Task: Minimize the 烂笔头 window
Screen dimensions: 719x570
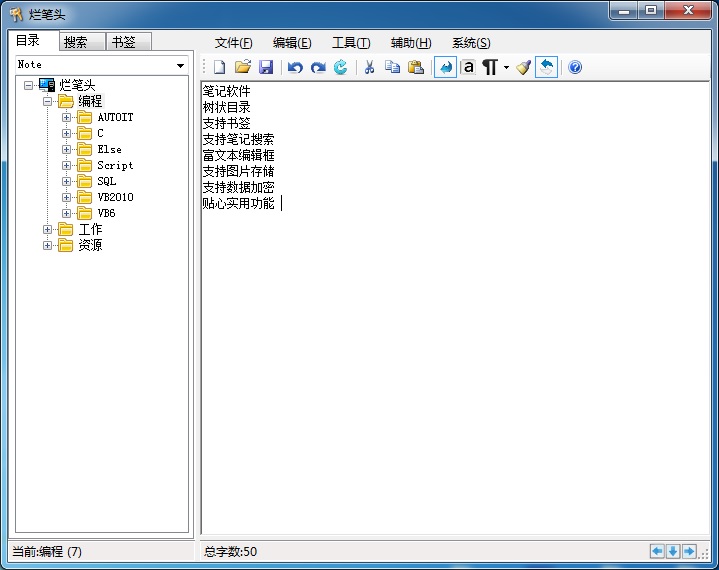Action: [x=624, y=11]
